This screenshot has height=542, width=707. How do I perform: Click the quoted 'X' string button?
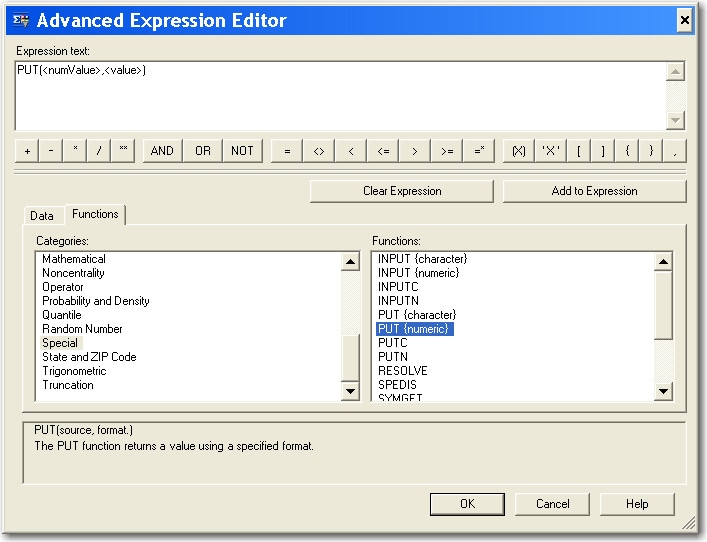point(550,151)
